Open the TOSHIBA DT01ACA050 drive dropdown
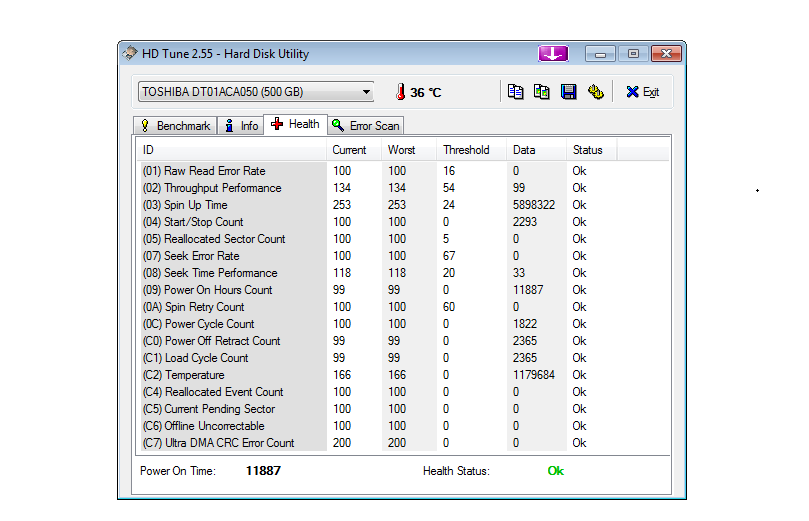 click(256, 92)
